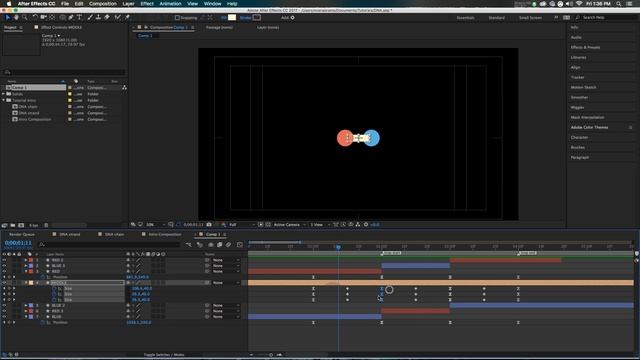This screenshot has height=360, width=640.
Task: Choose the Small Screen workspace
Action: 530,18
